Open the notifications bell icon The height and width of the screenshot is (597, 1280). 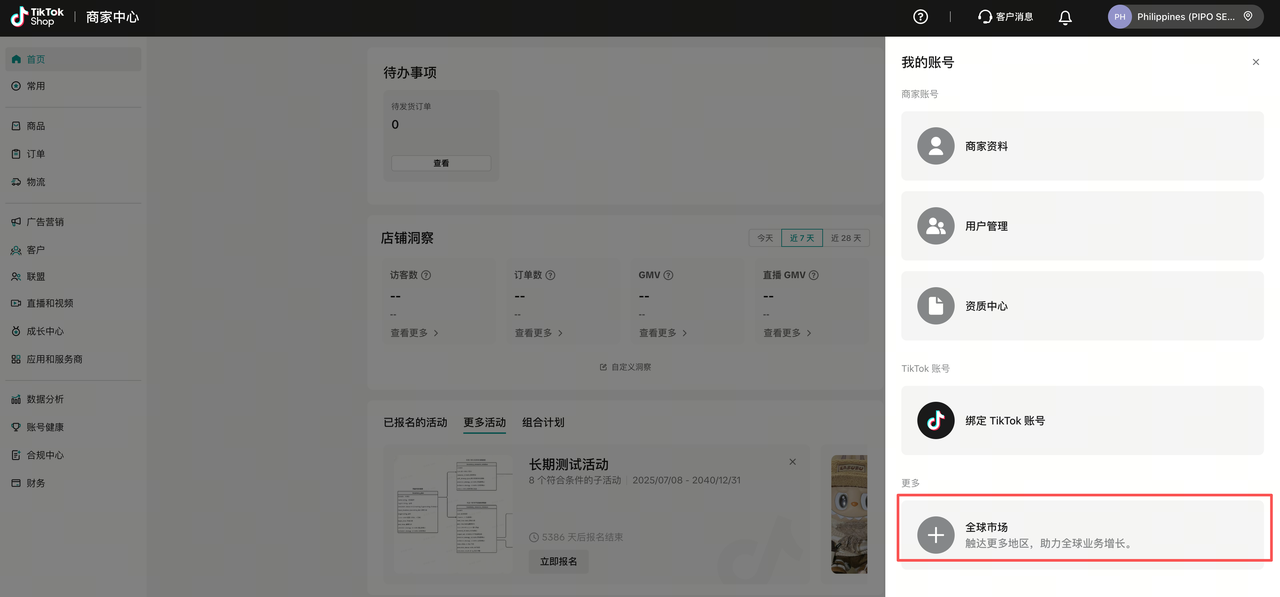point(1065,17)
